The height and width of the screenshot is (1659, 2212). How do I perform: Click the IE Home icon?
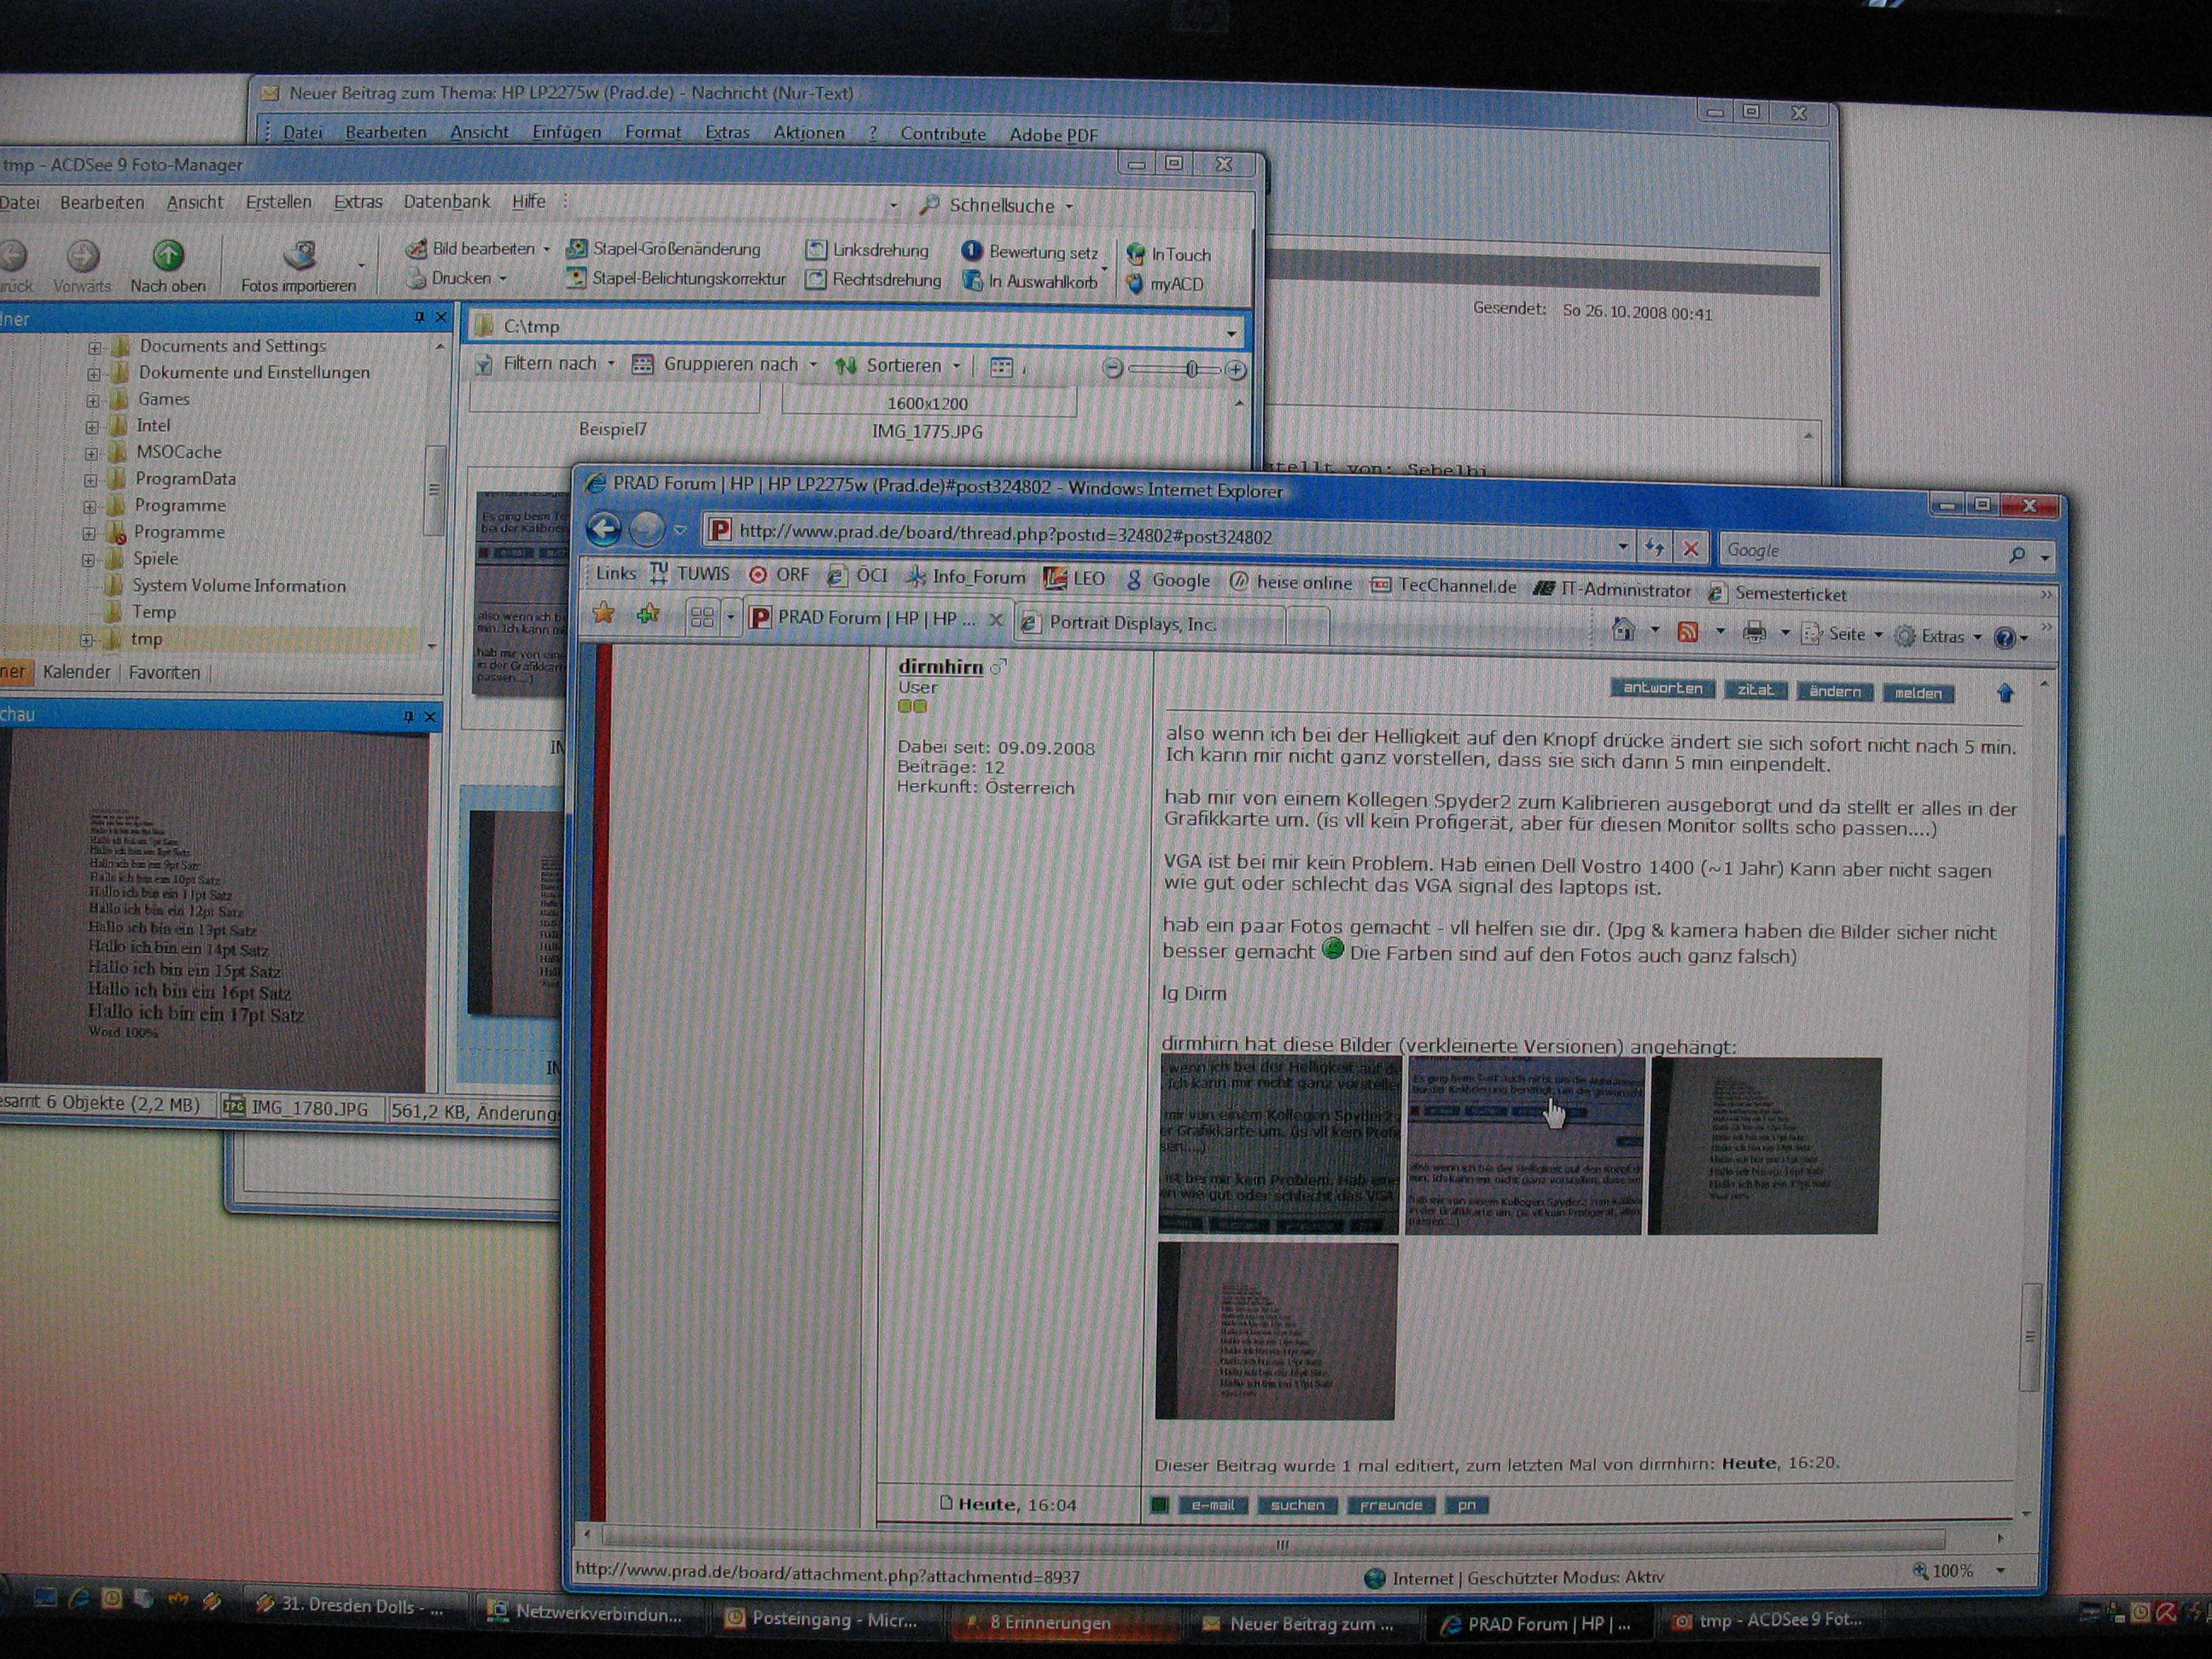pyautogui.click(x=1624, y=630)
